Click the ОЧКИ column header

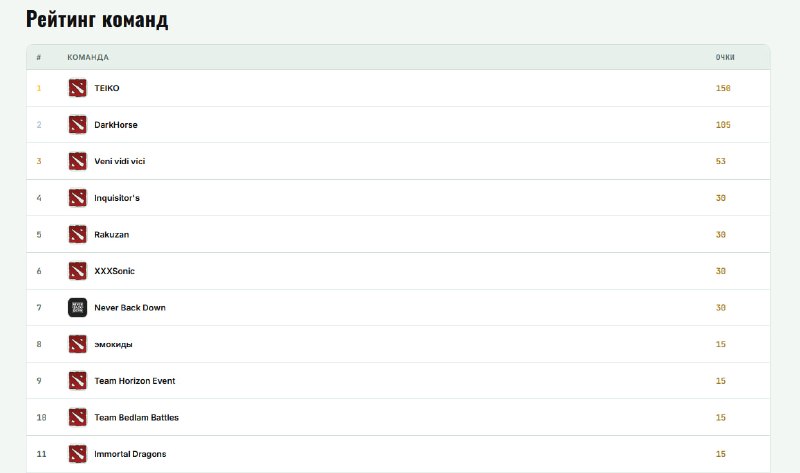725,57
